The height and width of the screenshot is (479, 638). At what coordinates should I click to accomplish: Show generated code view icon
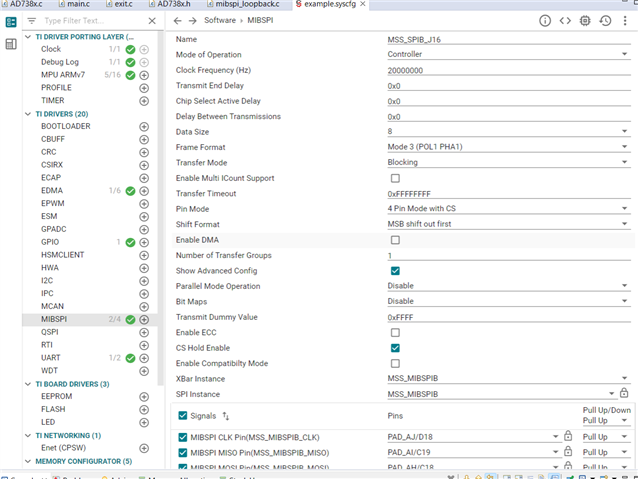565,21
